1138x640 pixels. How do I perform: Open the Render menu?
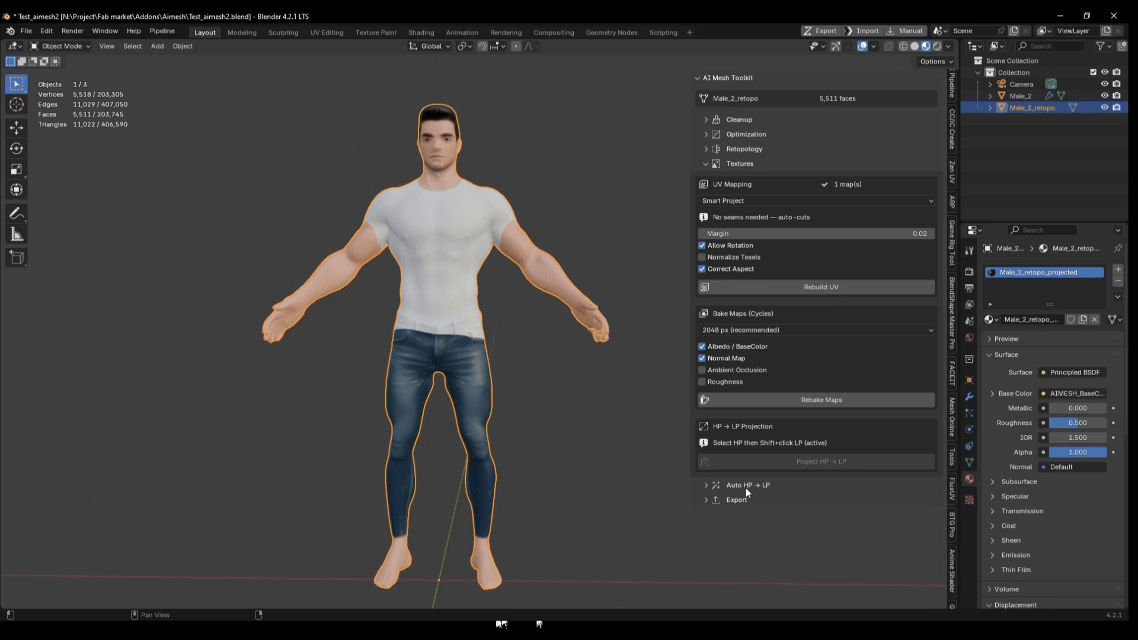(72, 31)
